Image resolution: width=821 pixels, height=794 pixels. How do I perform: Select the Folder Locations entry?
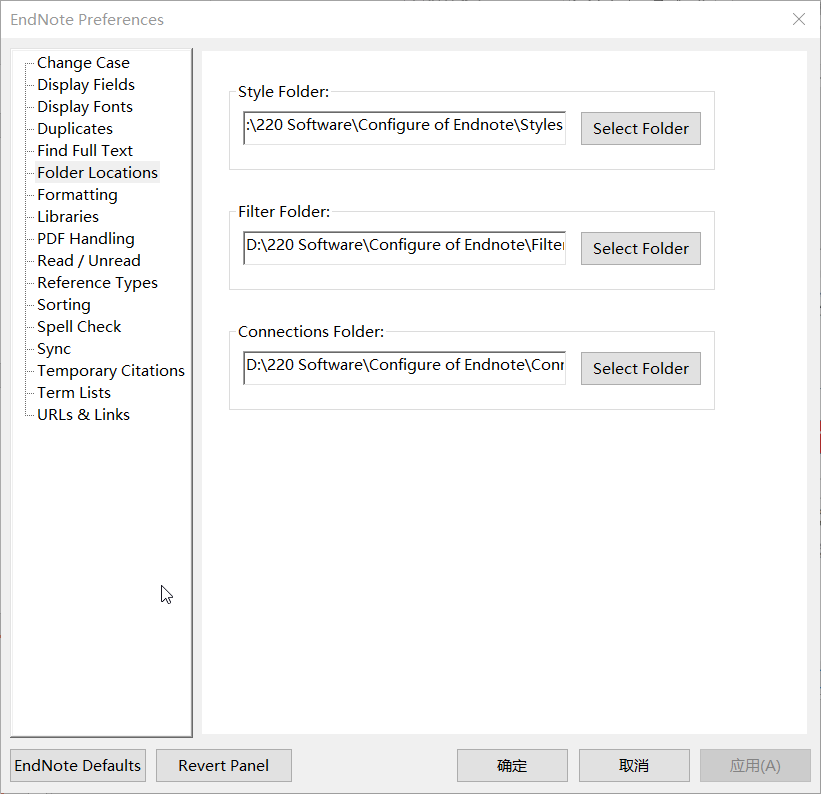coord(97,173)
